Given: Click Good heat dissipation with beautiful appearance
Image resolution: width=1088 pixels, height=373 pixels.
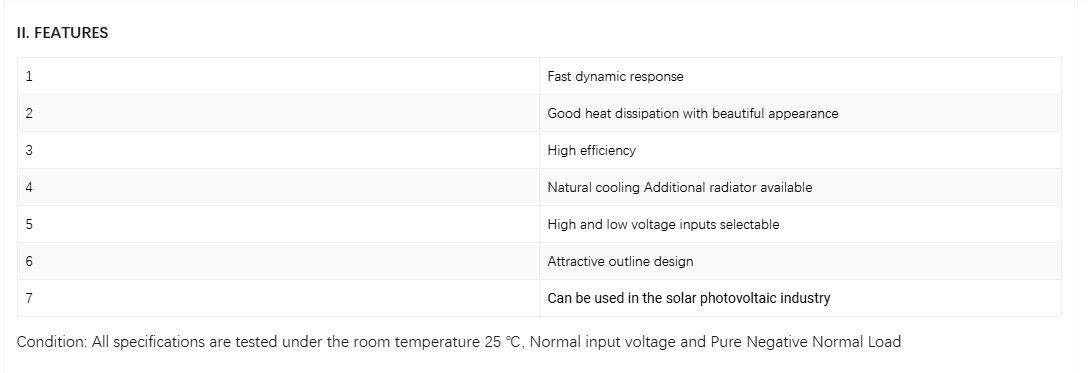Looking at the screenshot, I should point(692,114).
